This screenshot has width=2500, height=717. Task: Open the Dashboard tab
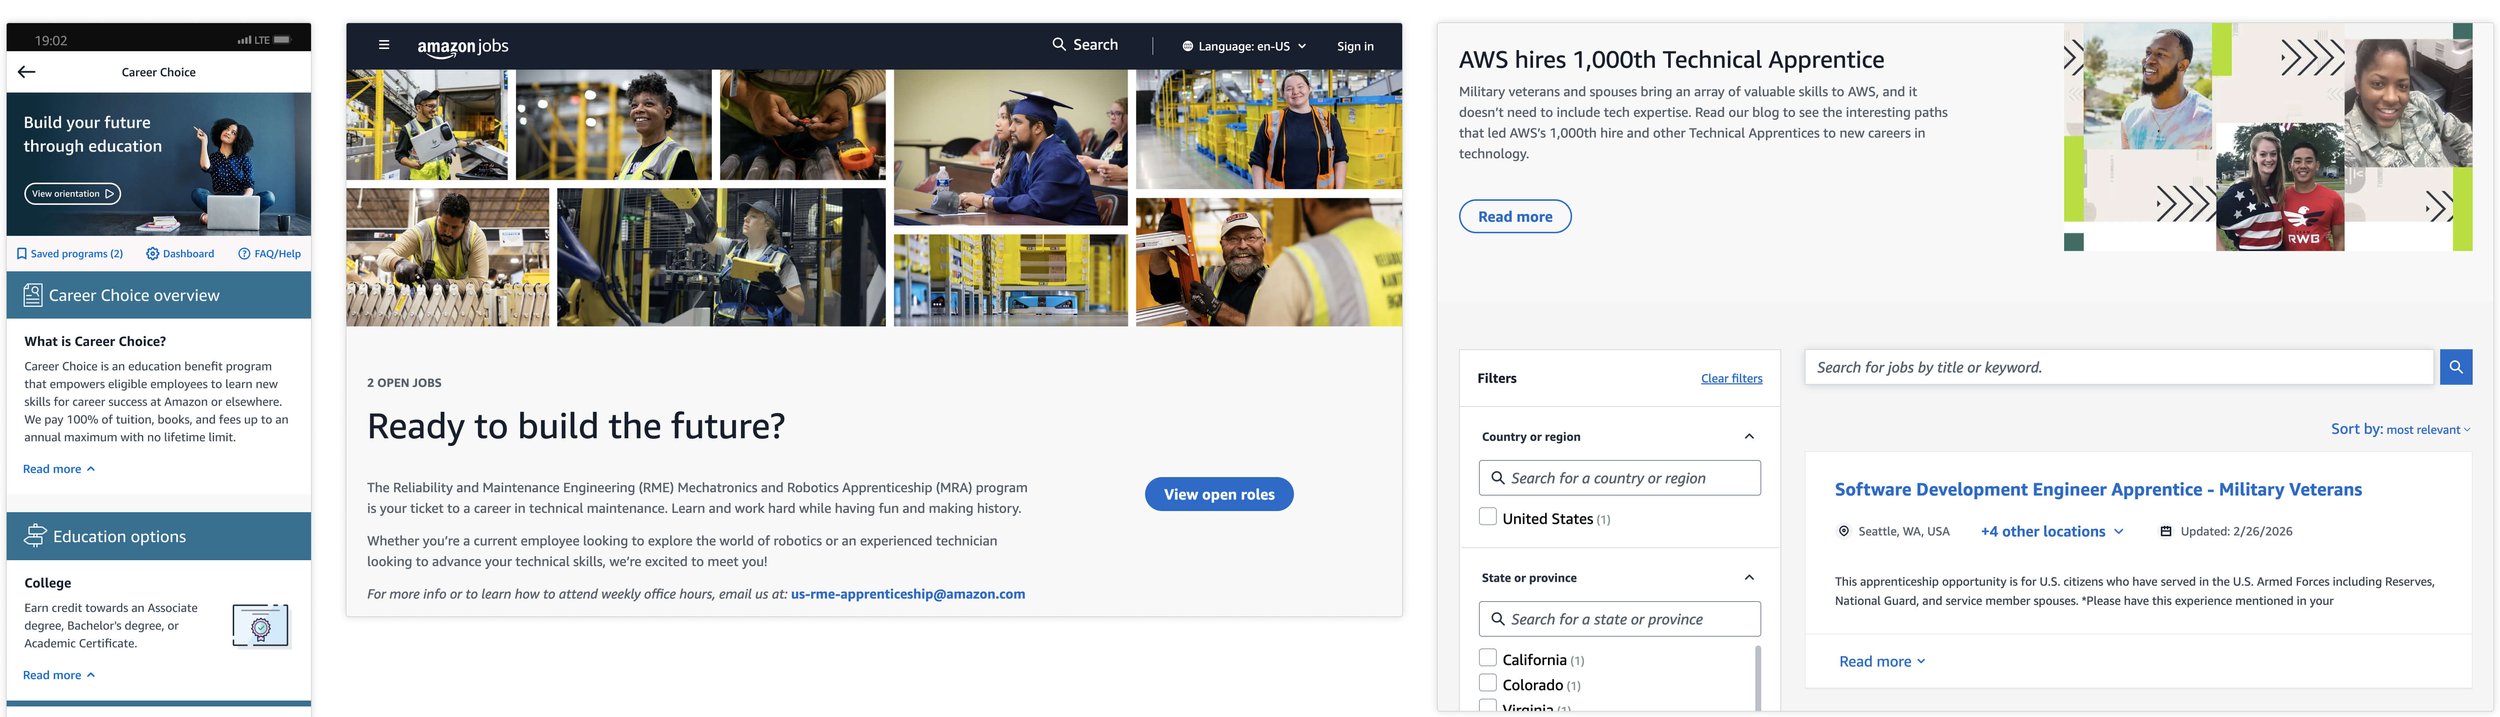click(x=180, y=254)
